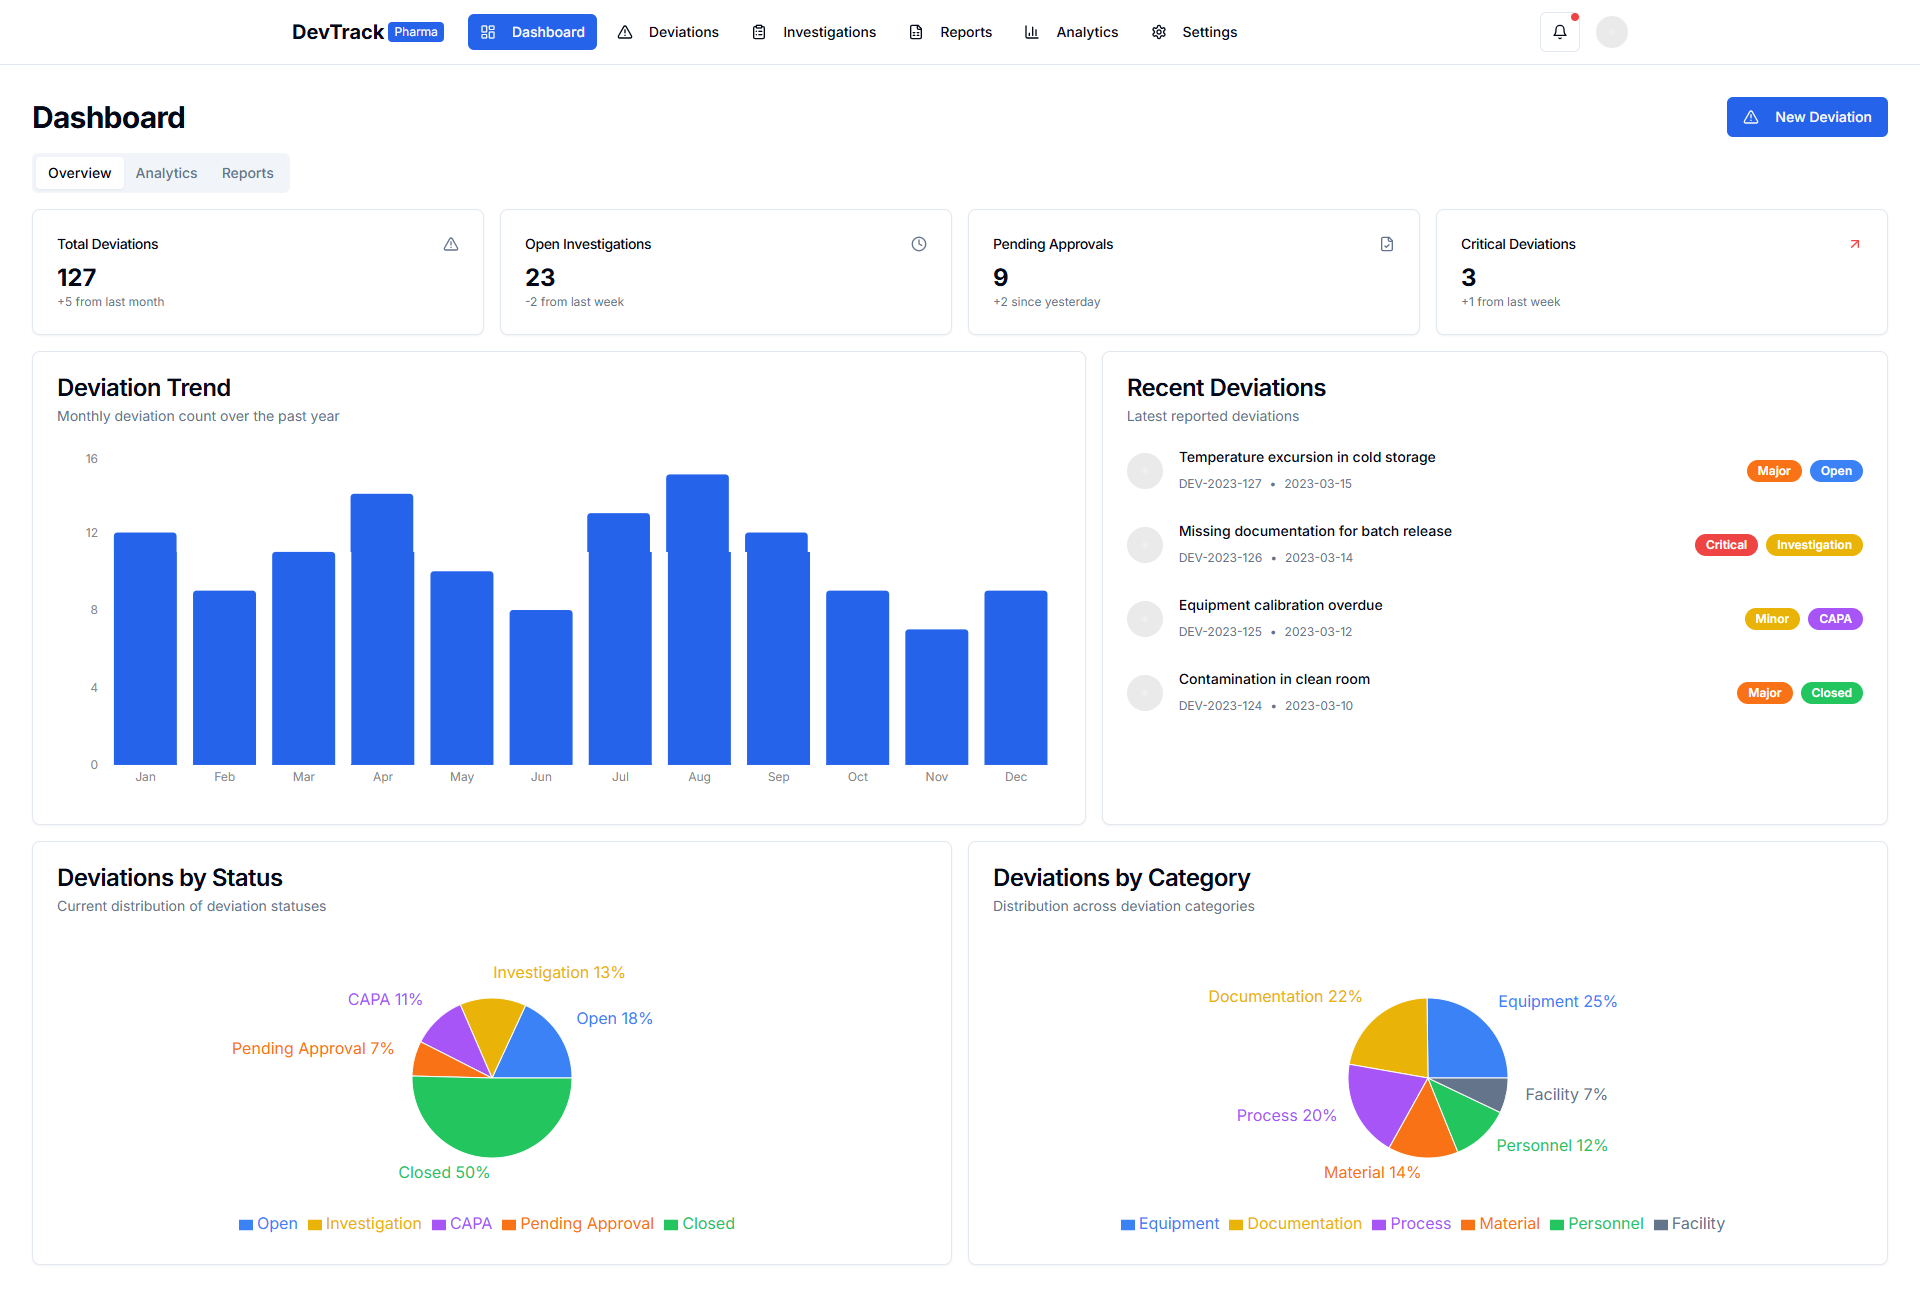The width and height of the screenshot is (1920, 1297).
Task: Click the CAPA status badge
Action: pyautogui.click(x=1835, y=619)
